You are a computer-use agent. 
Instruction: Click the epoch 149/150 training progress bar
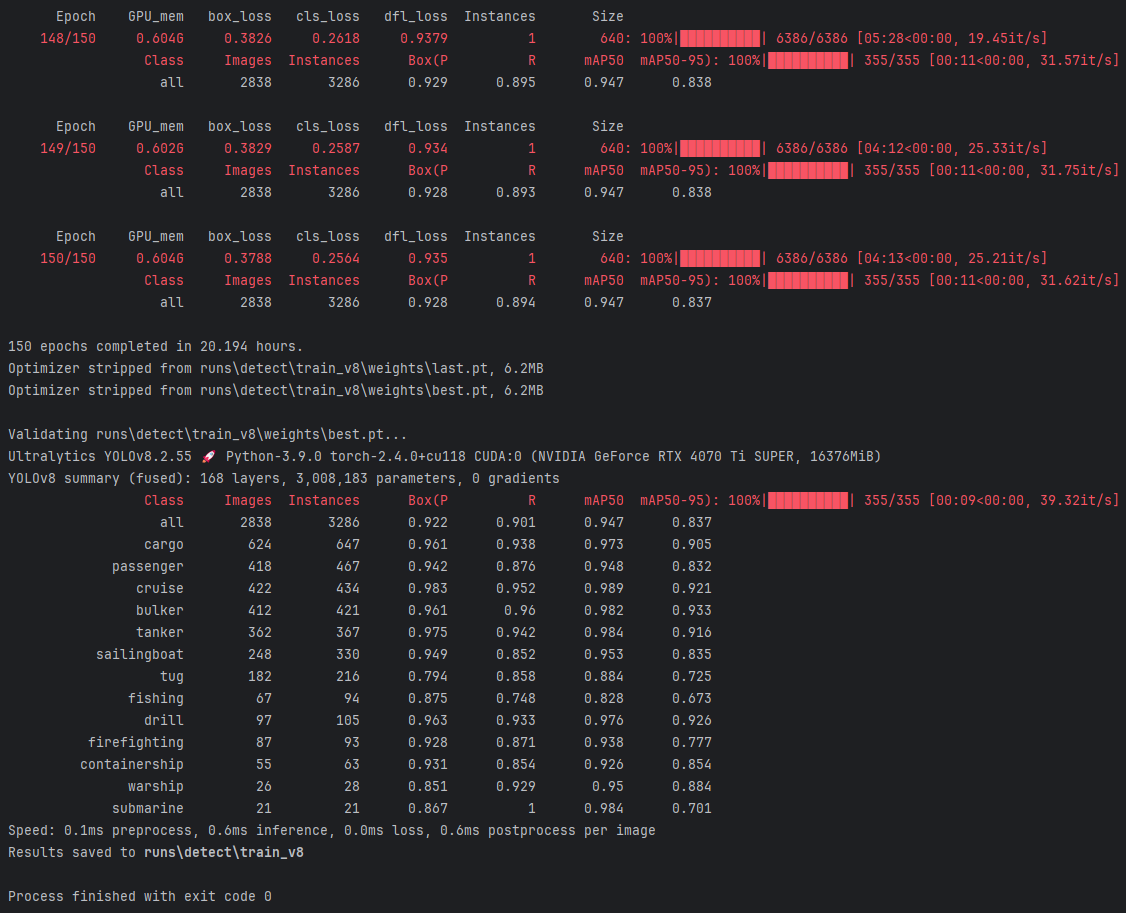coord(720,148)
